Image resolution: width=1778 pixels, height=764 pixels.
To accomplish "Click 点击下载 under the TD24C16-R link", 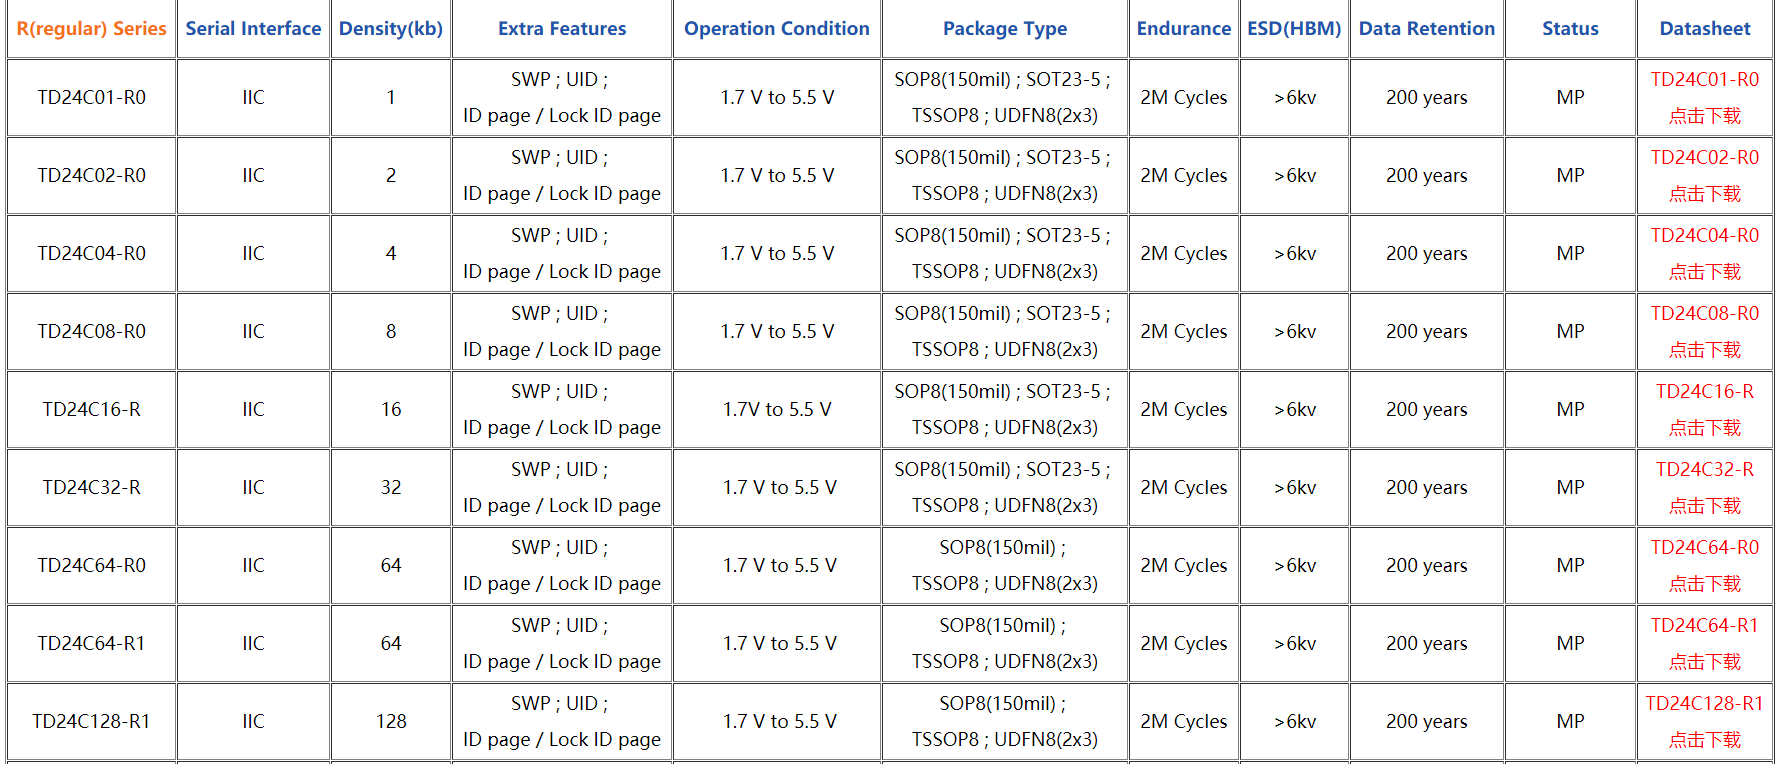I will pos(1704,428).
